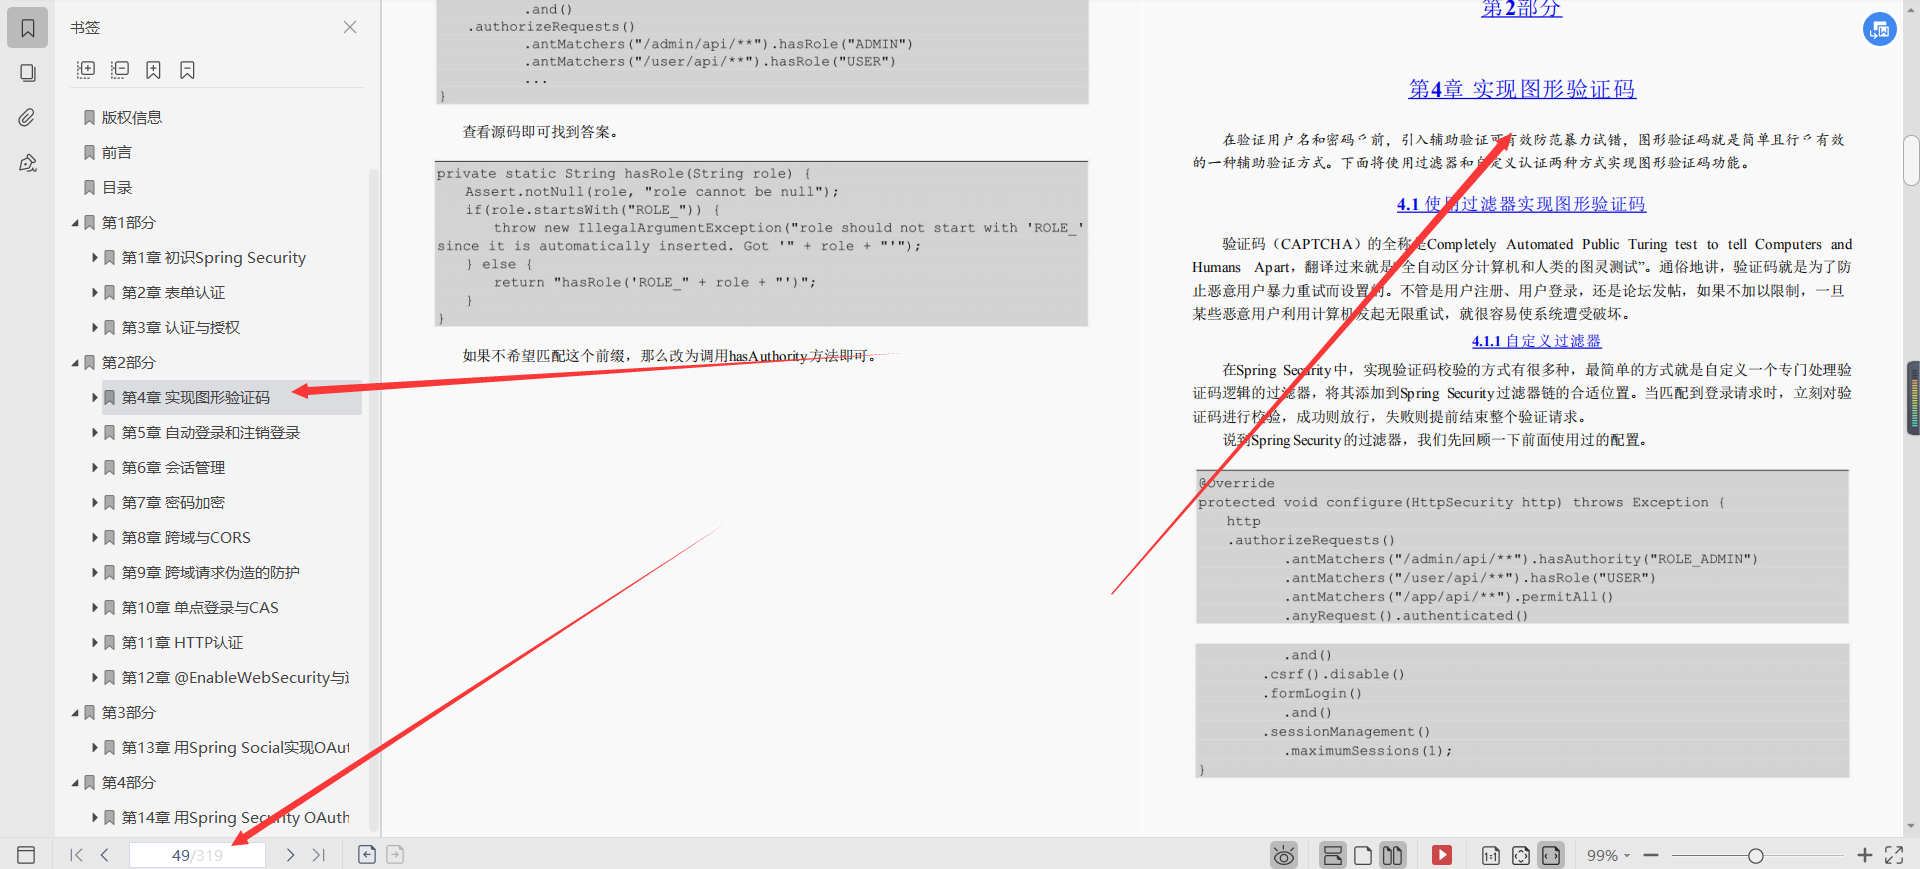This screenshot has width=1920, height=869.
Task: Select bookmark 第8章 跨域与CORS
Action: click(186, 538)
